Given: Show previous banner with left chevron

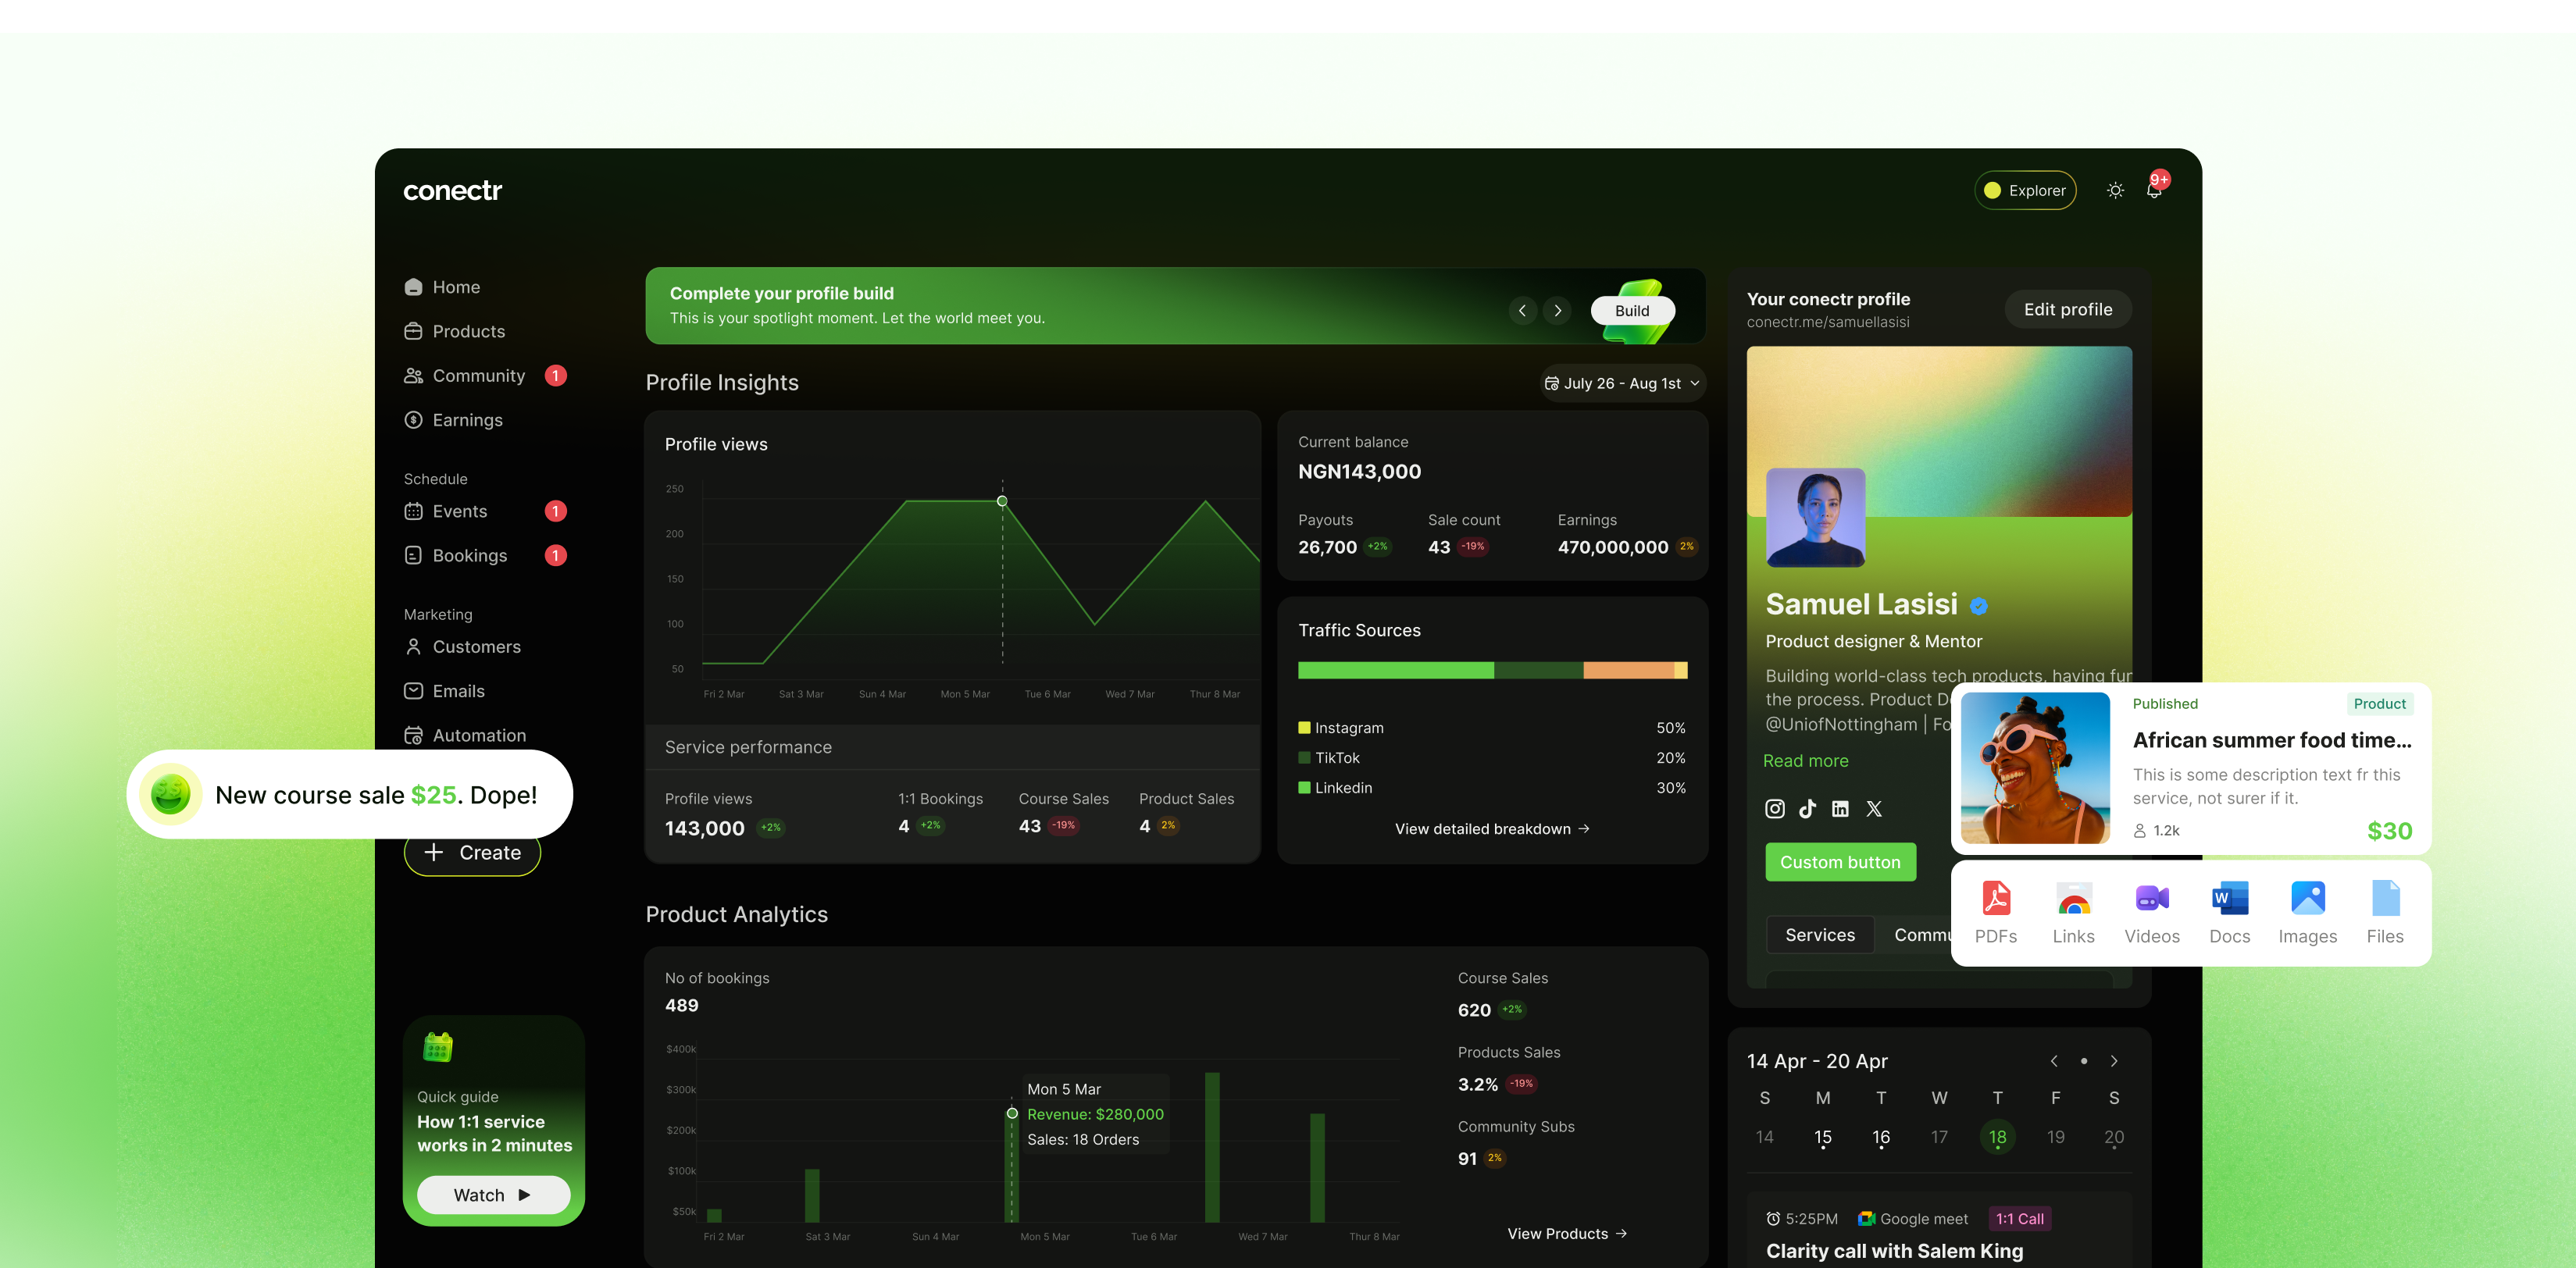Looking at the screenshot, I should 1522,310.
